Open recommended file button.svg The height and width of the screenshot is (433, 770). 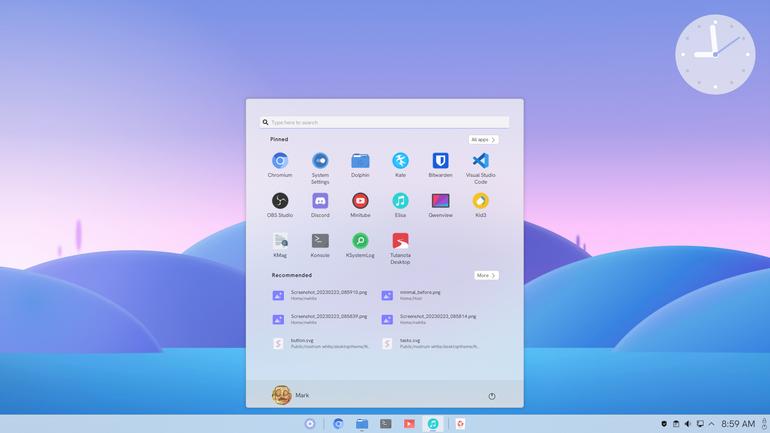click(321, 343)
